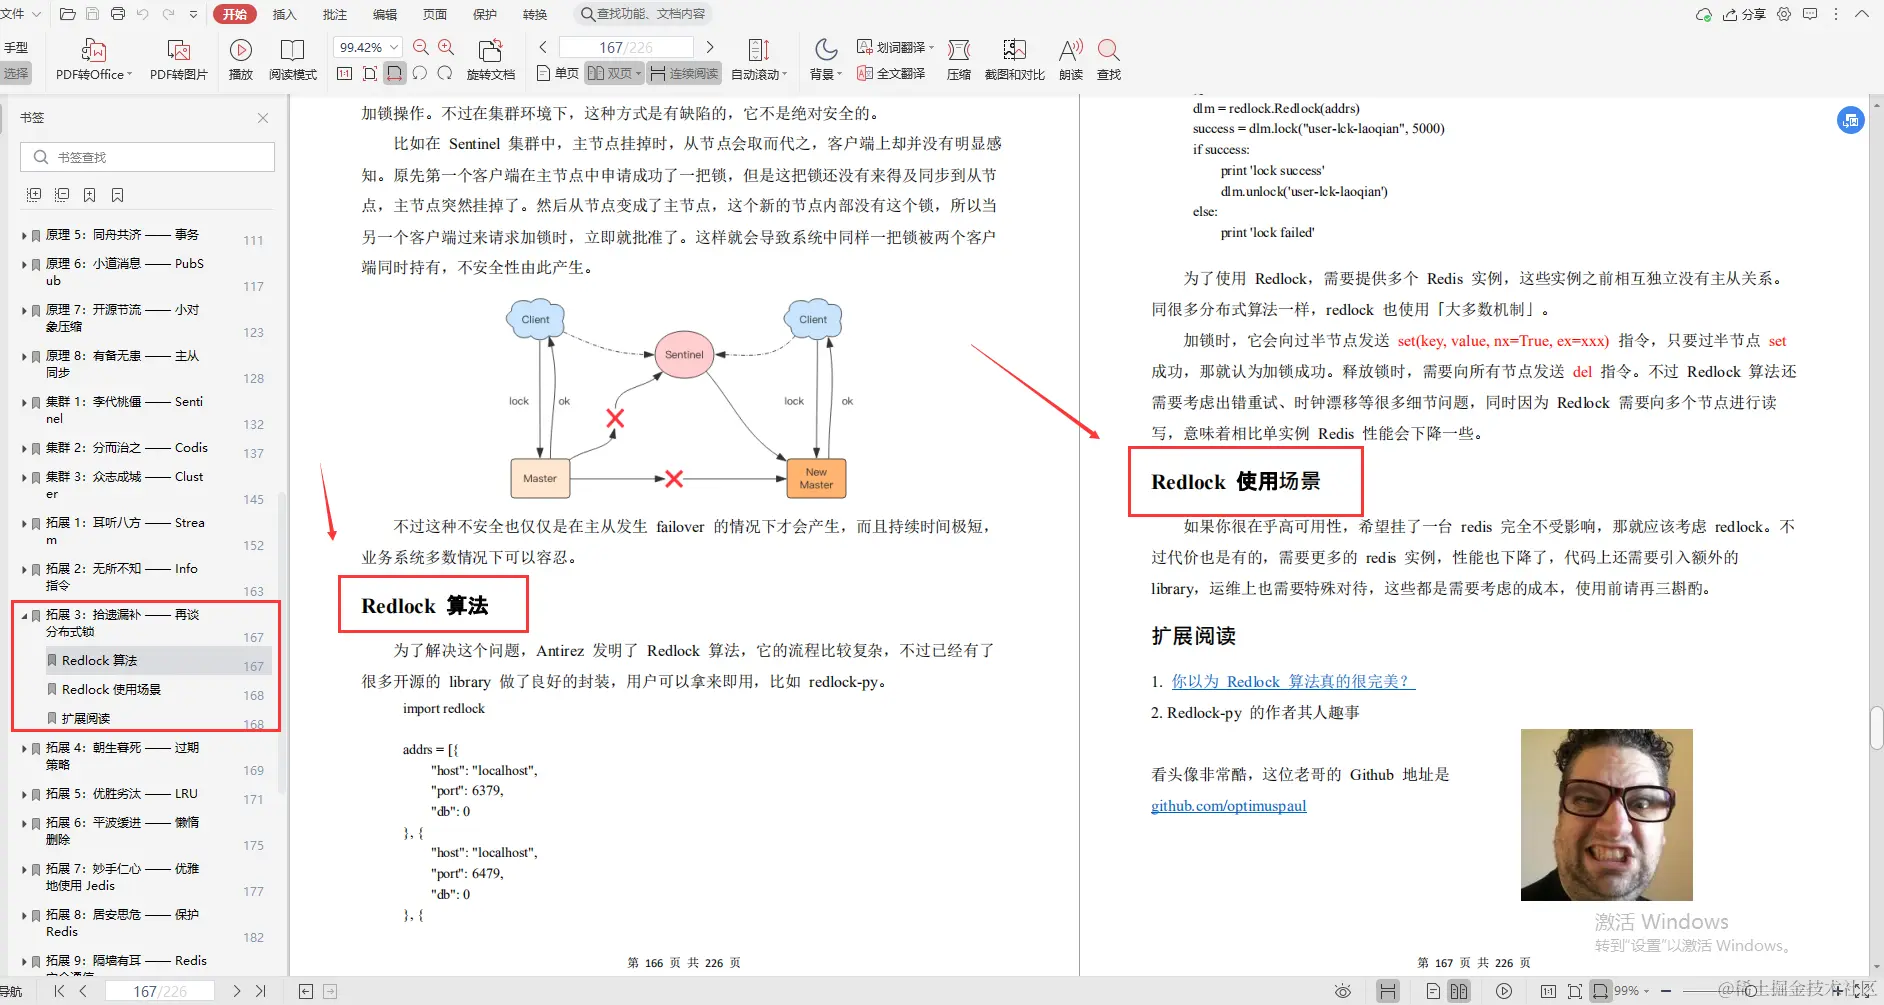Collapse the 拓展 3: 拾遗漏补 bookmark group
The image size is (1884, 1005).
(x=25, y=616)
